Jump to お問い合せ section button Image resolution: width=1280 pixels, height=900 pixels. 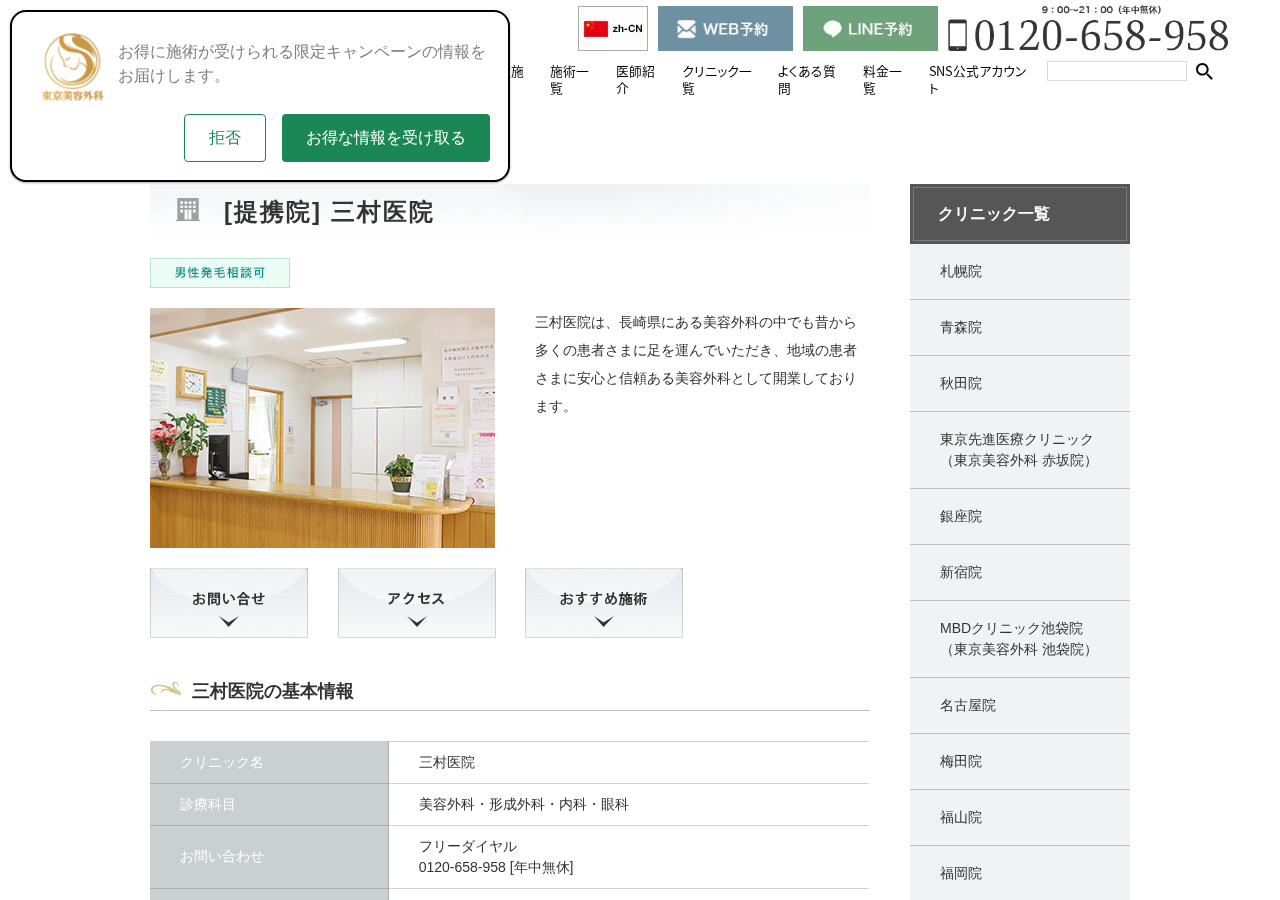coord(229,603)
